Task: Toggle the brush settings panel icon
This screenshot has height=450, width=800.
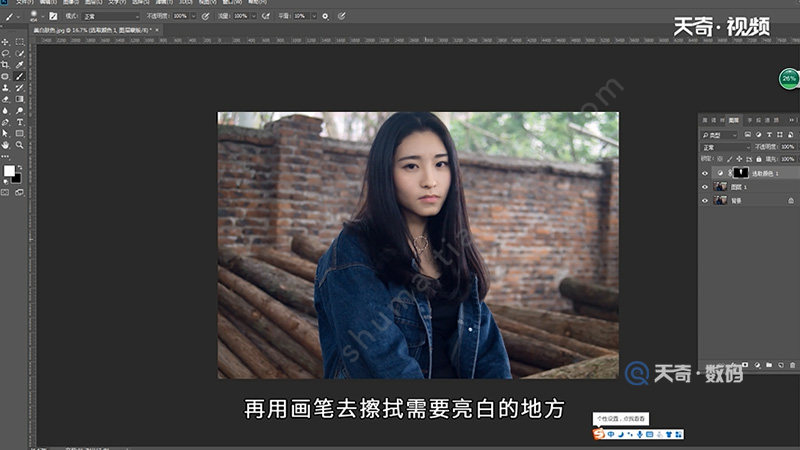Action: 53,16
